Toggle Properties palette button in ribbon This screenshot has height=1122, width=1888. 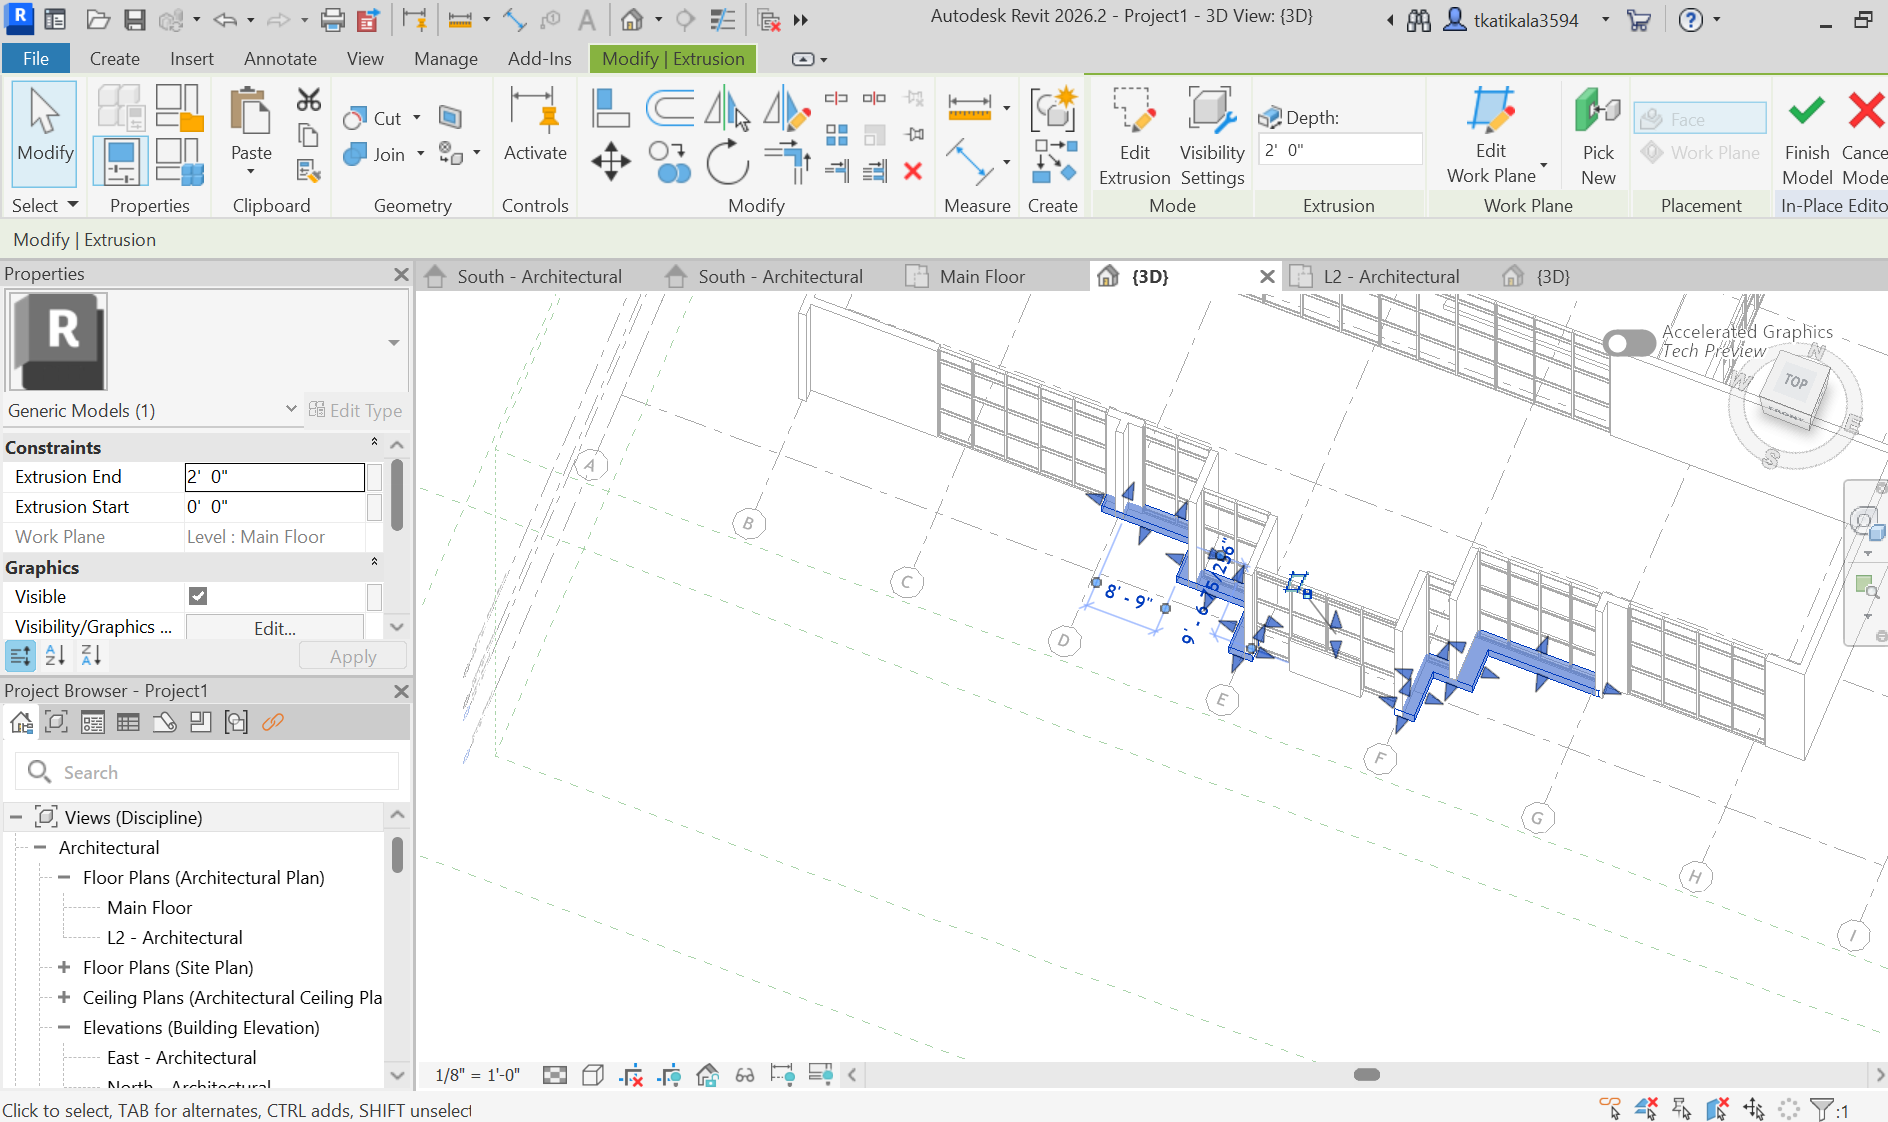pos(120,161)
